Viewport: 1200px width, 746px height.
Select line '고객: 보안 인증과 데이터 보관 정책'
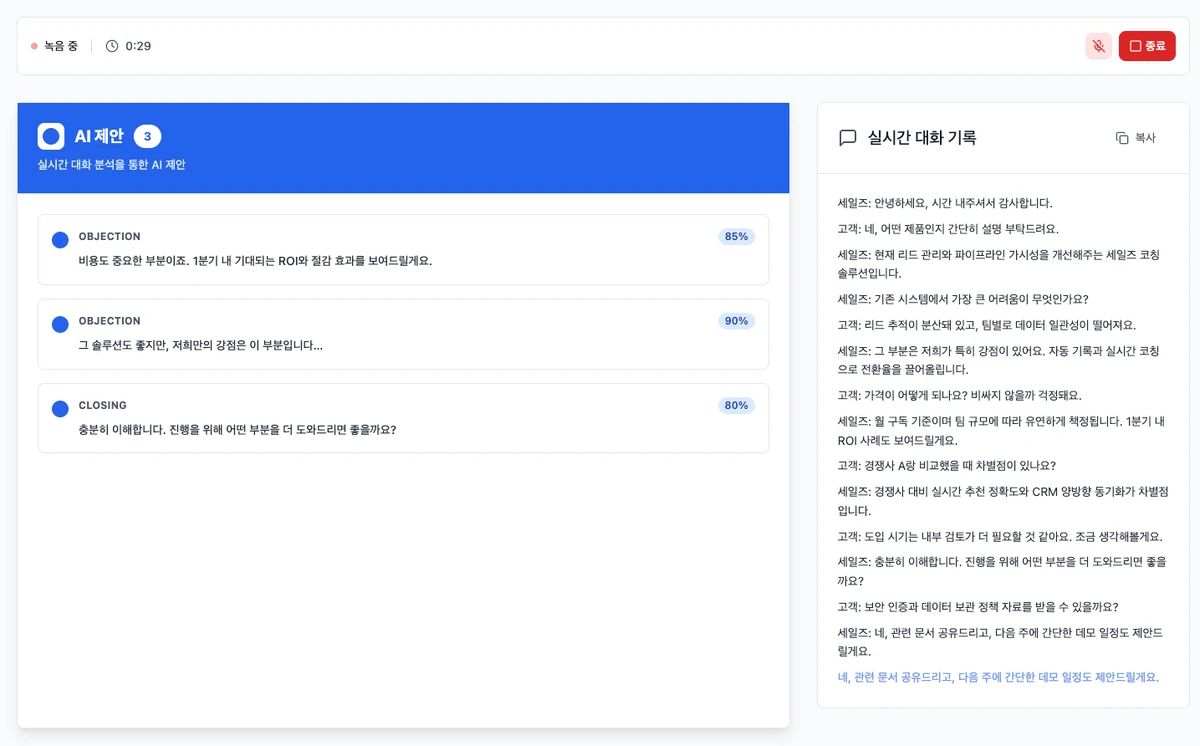[978, 606]
